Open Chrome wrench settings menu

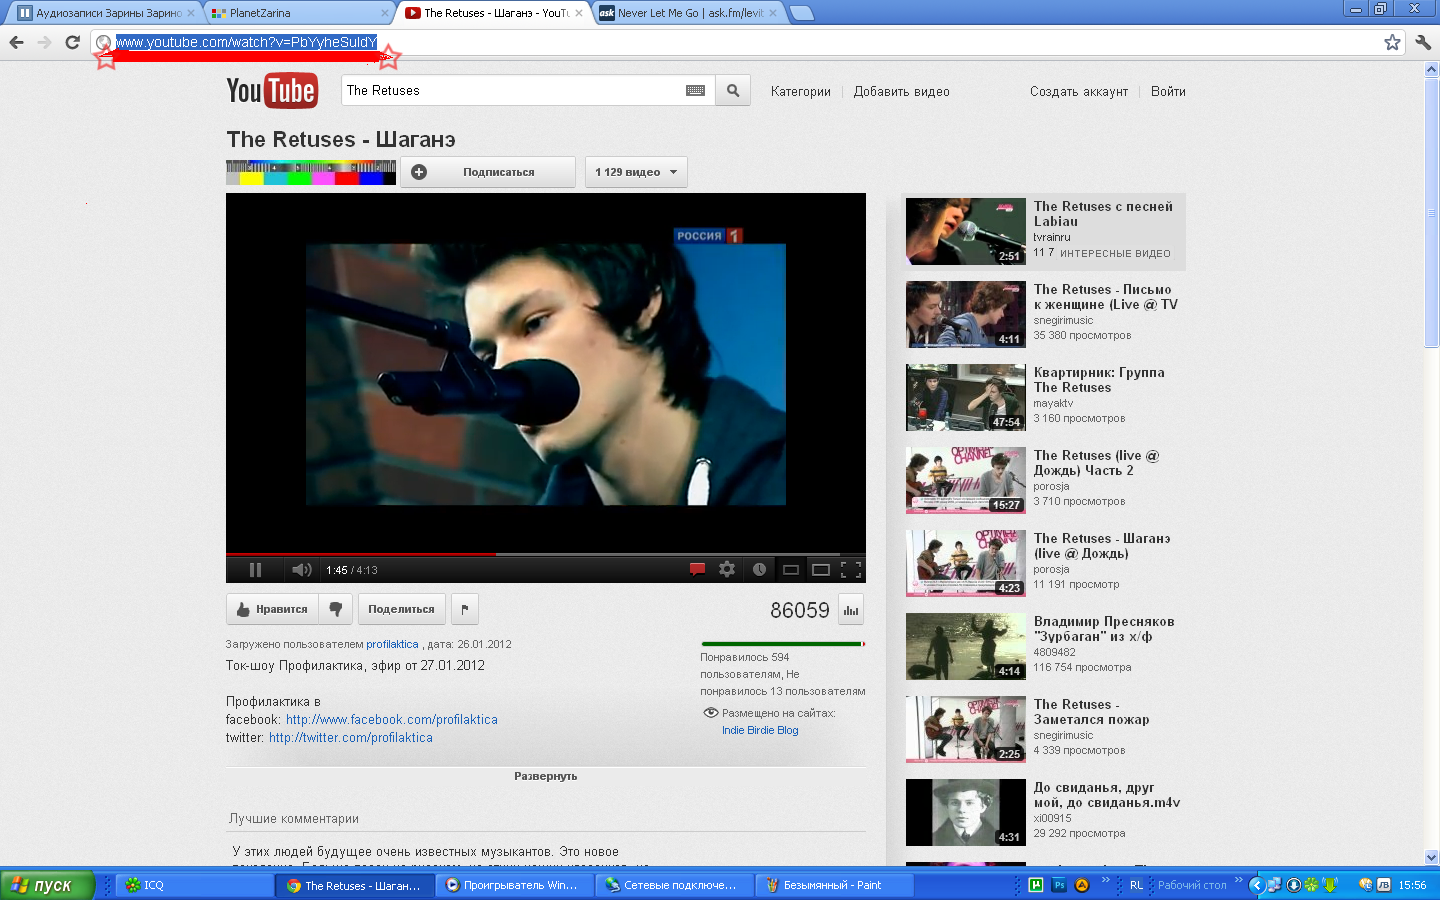tap(1423, 42)
